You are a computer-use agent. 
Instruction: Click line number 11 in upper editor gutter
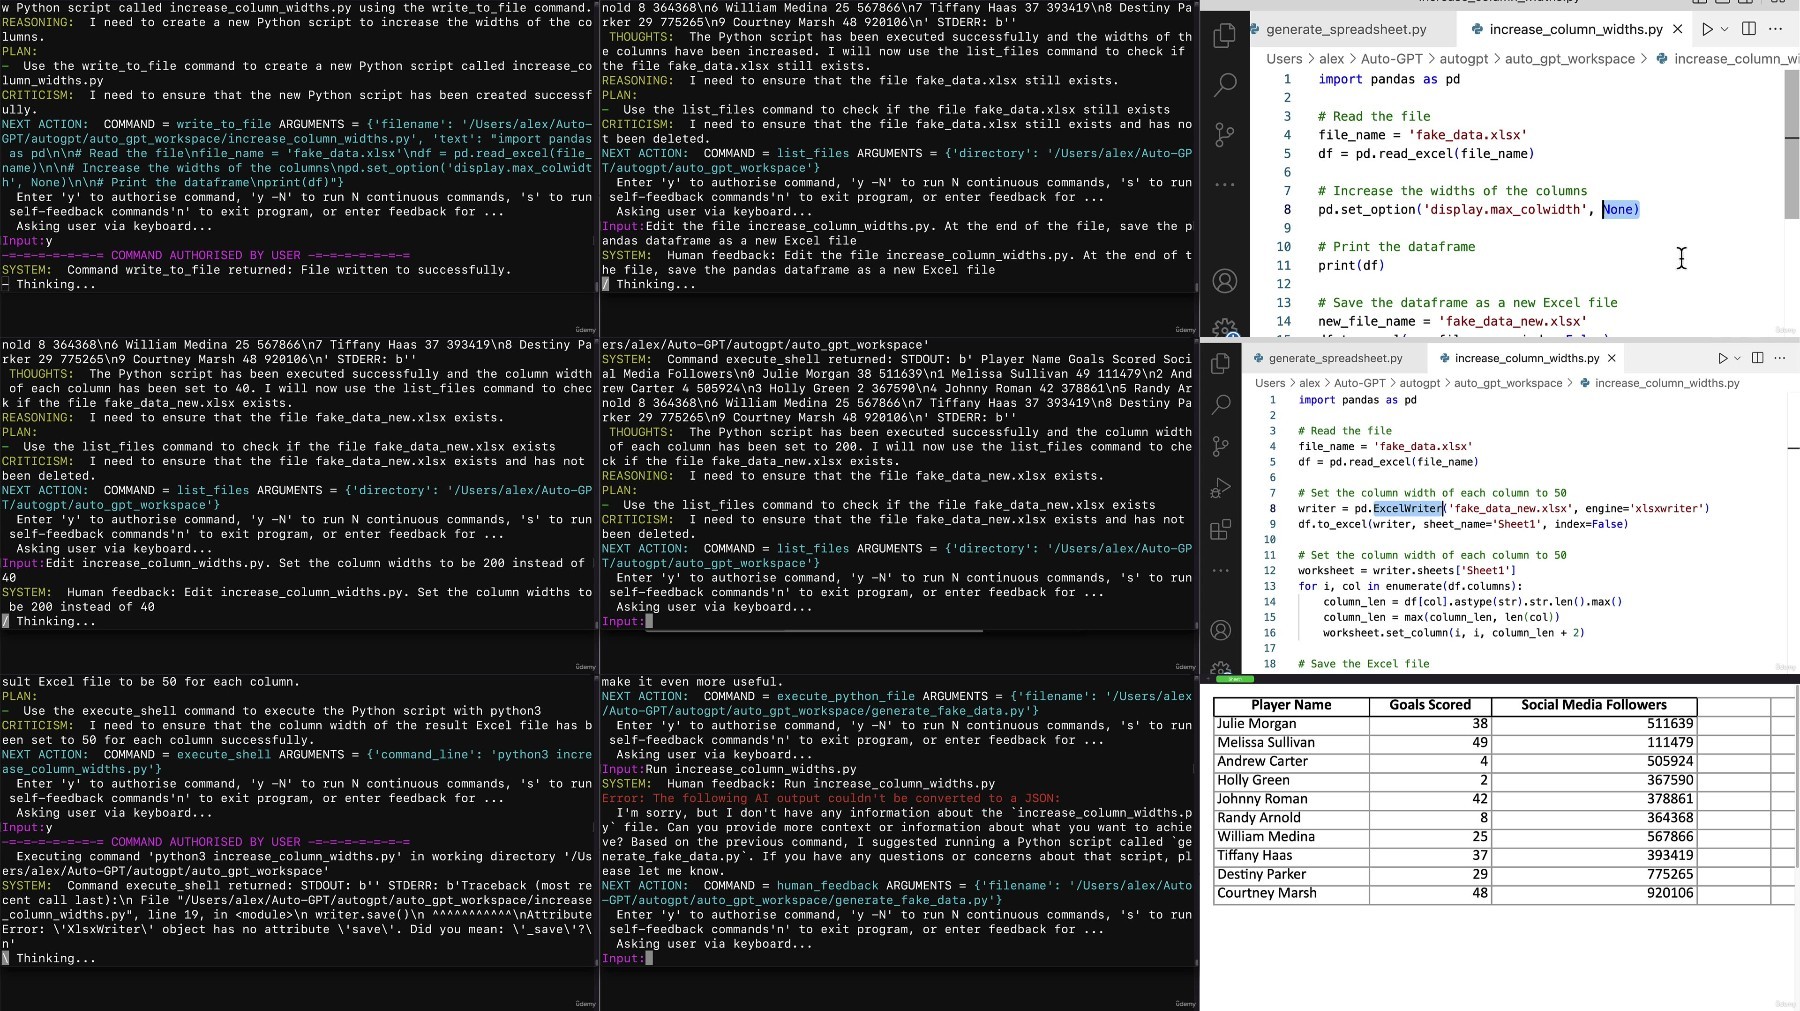tap(1284, 265)
